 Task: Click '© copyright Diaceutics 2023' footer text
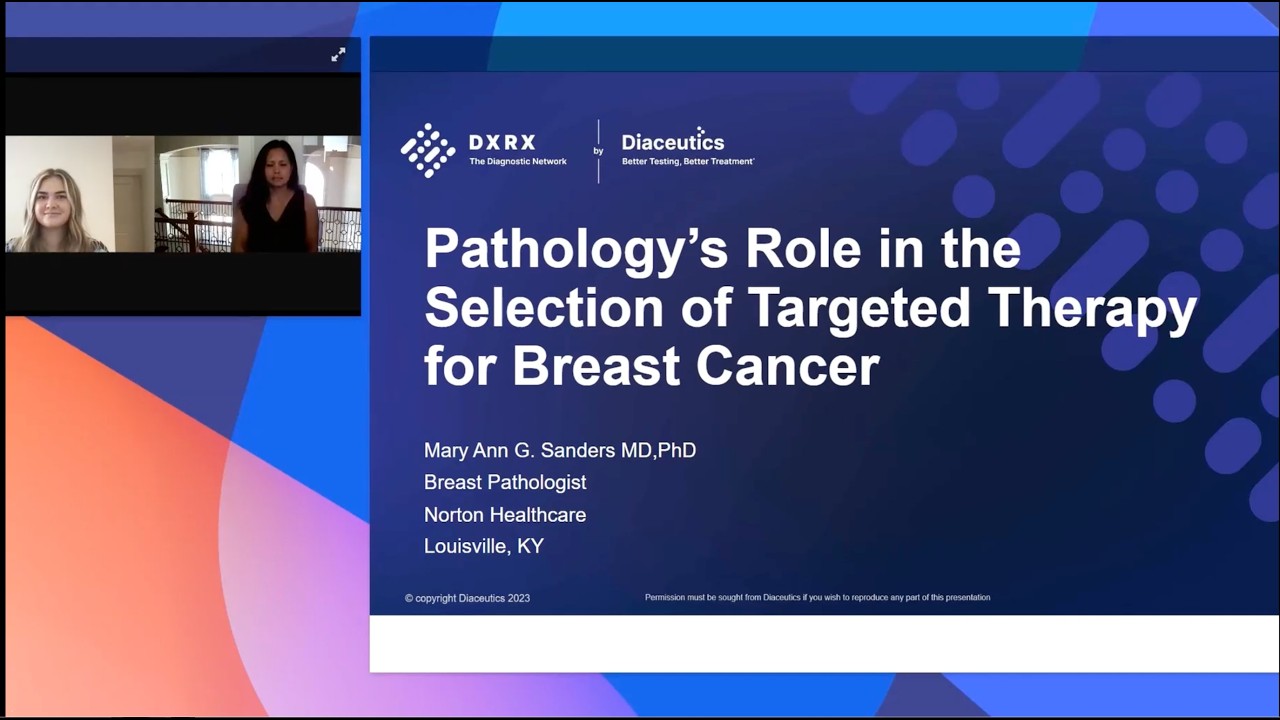(x=467, y=598)
